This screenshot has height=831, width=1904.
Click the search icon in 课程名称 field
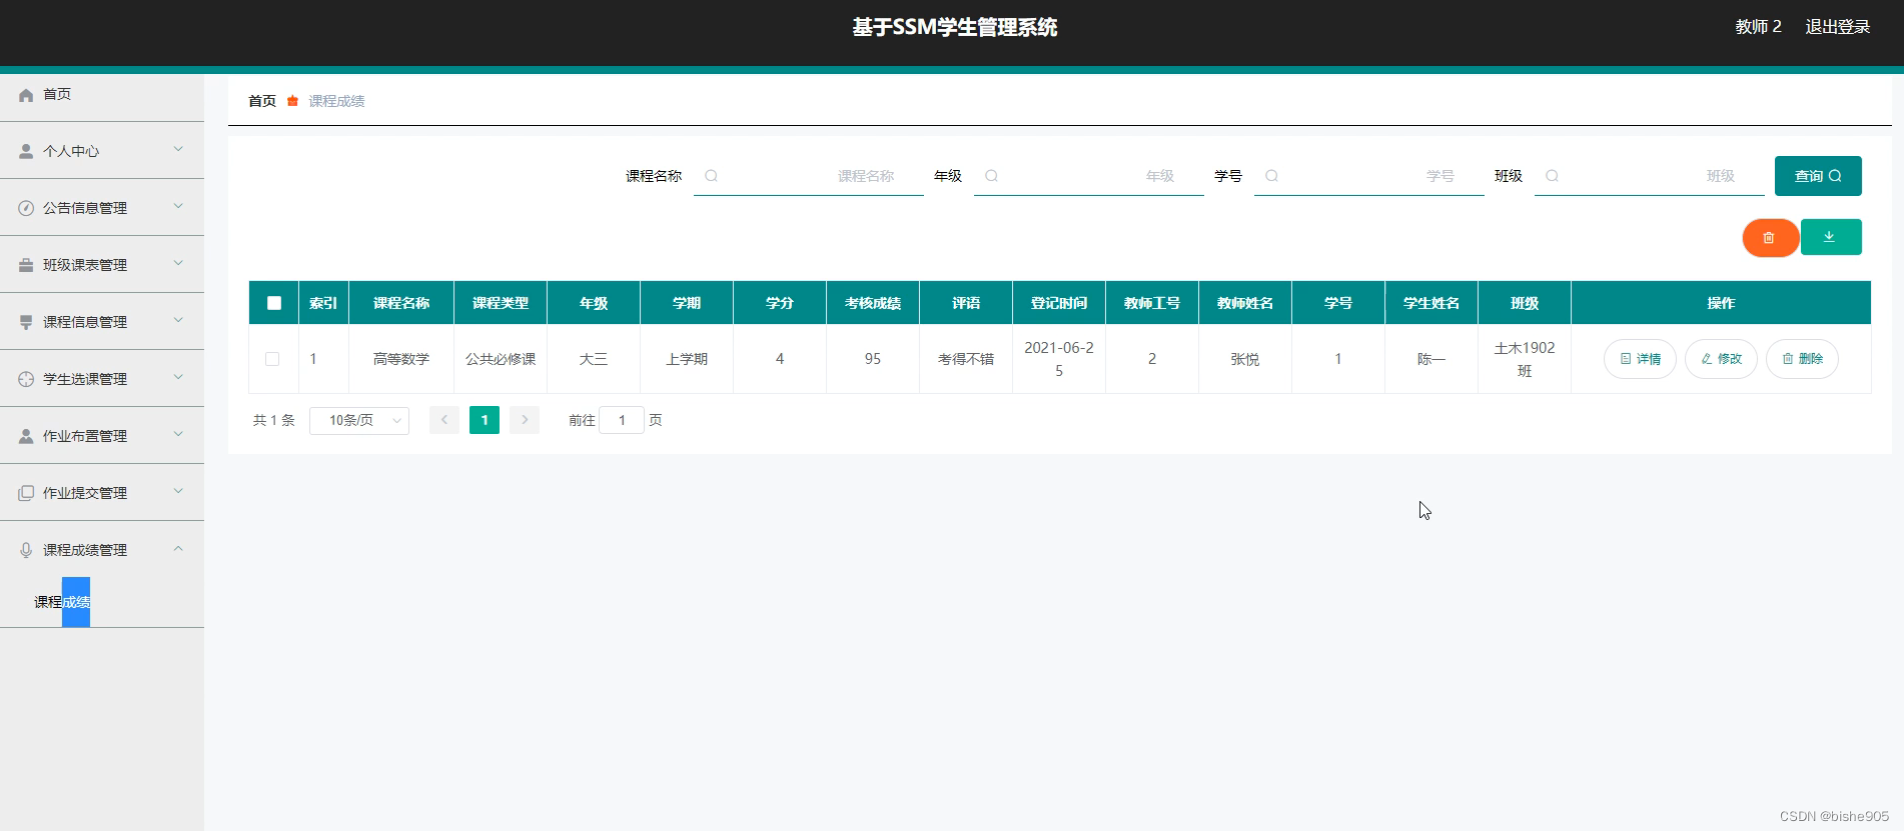[x=711, y=176]
